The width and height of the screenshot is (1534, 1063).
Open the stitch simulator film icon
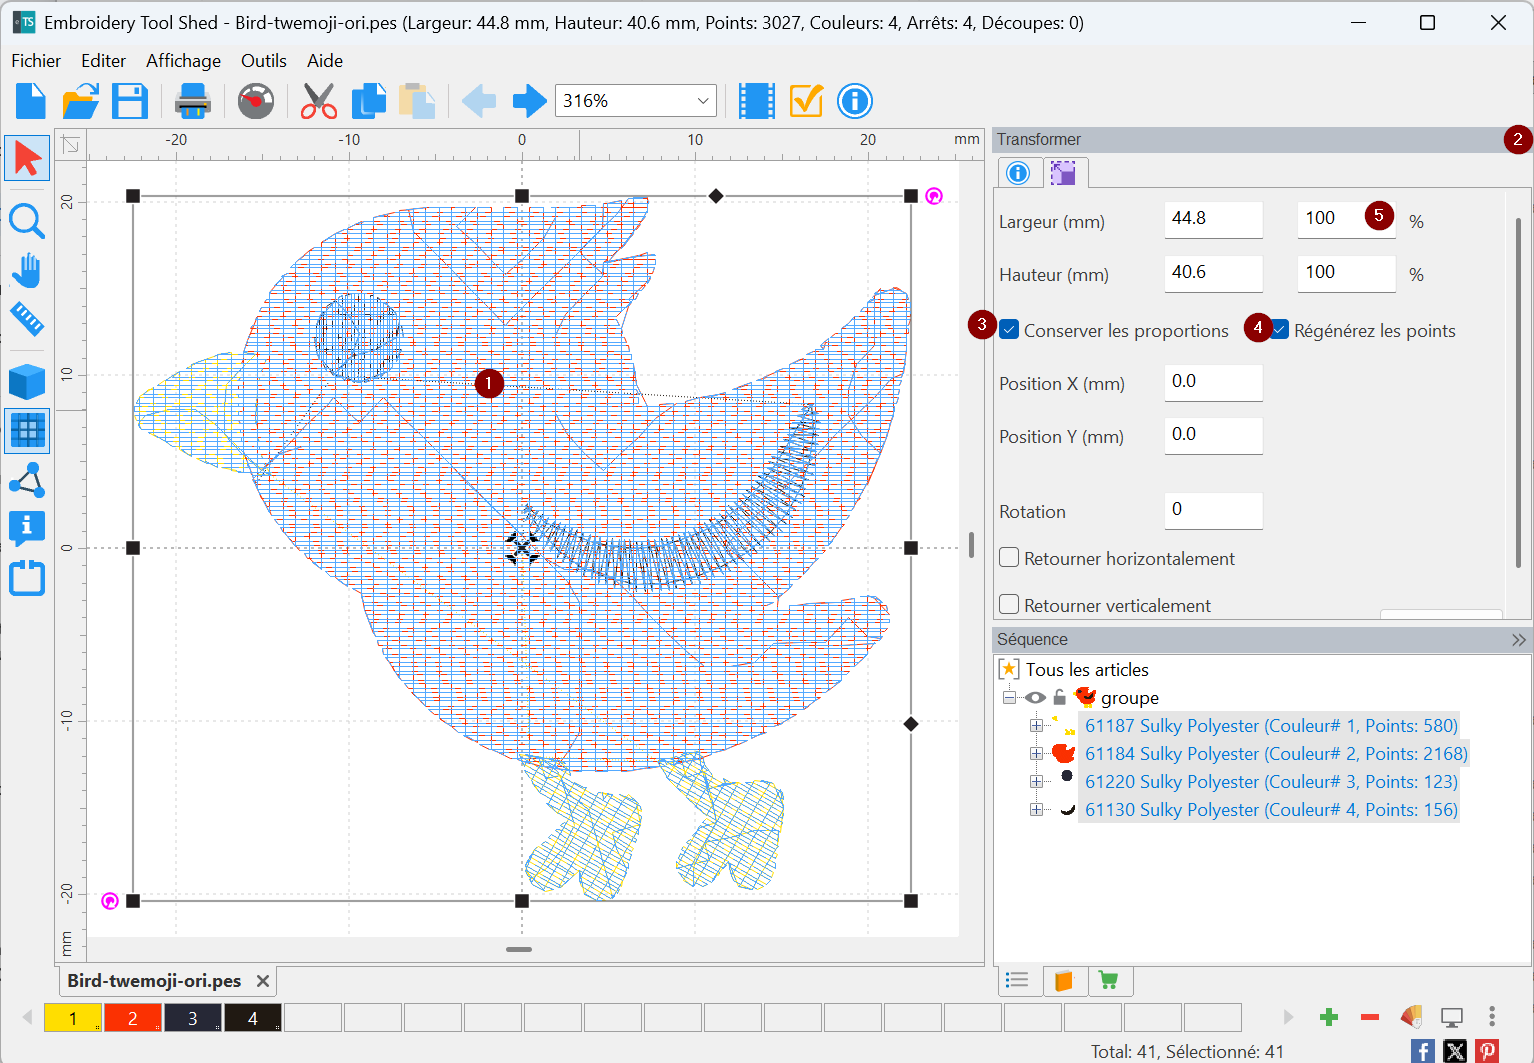756,101
